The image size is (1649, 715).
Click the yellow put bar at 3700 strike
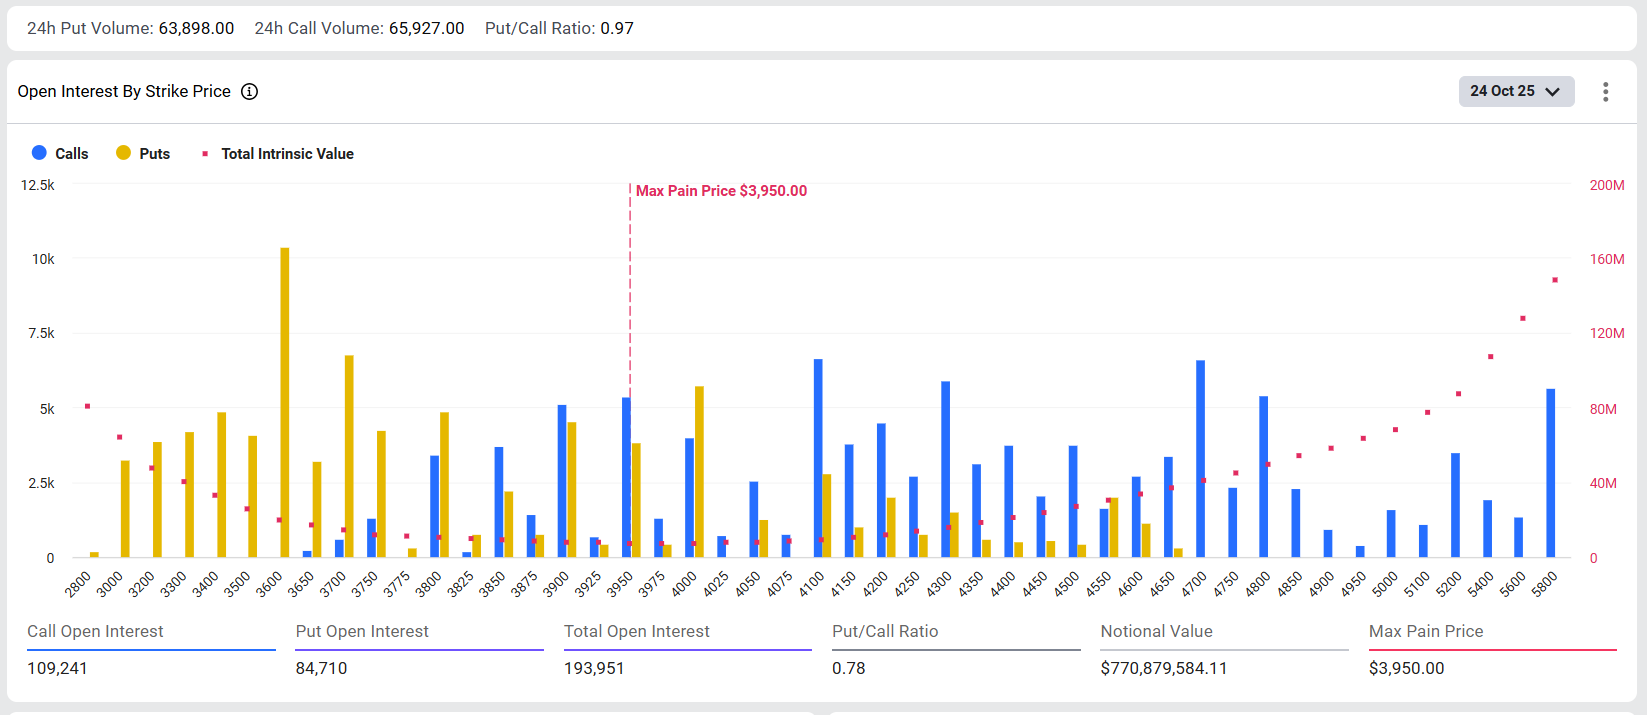pyautogui.click(x=349, y=455)
